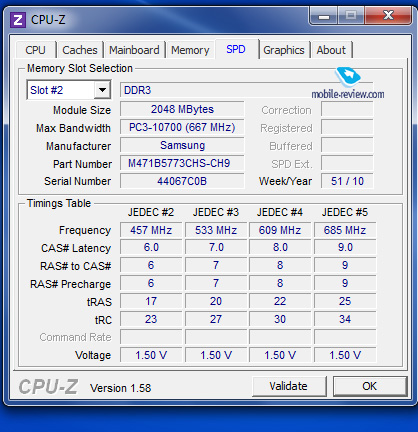
Task: Click the CPU-Z purple Z title icon
Action: [18, 20]
